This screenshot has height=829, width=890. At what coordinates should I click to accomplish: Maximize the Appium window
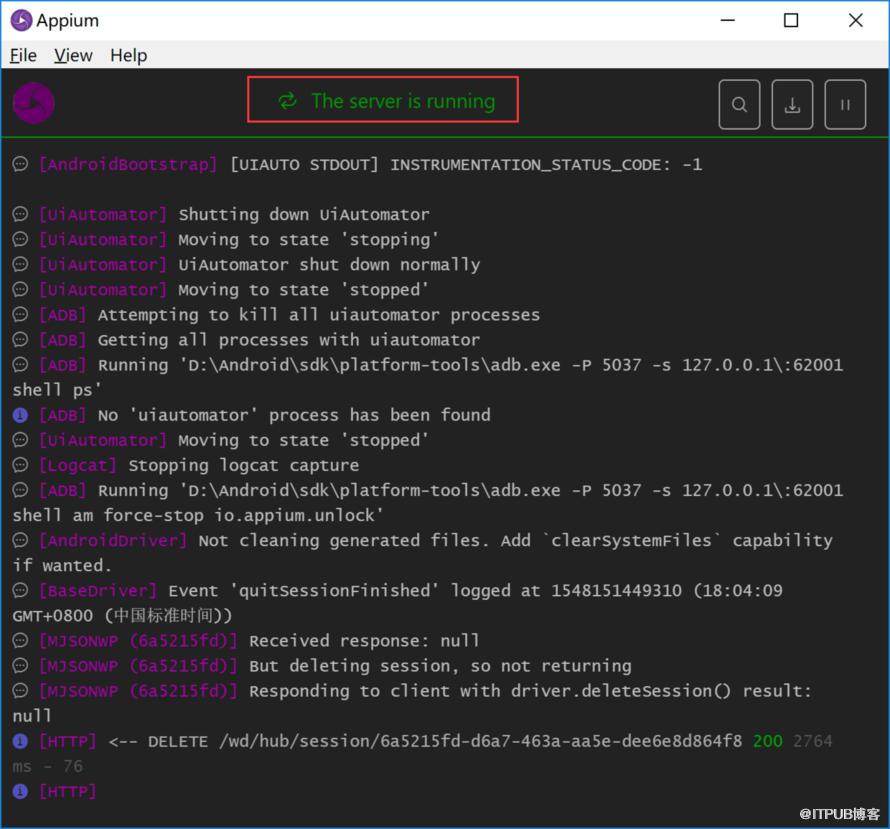(x=791, y=20)
